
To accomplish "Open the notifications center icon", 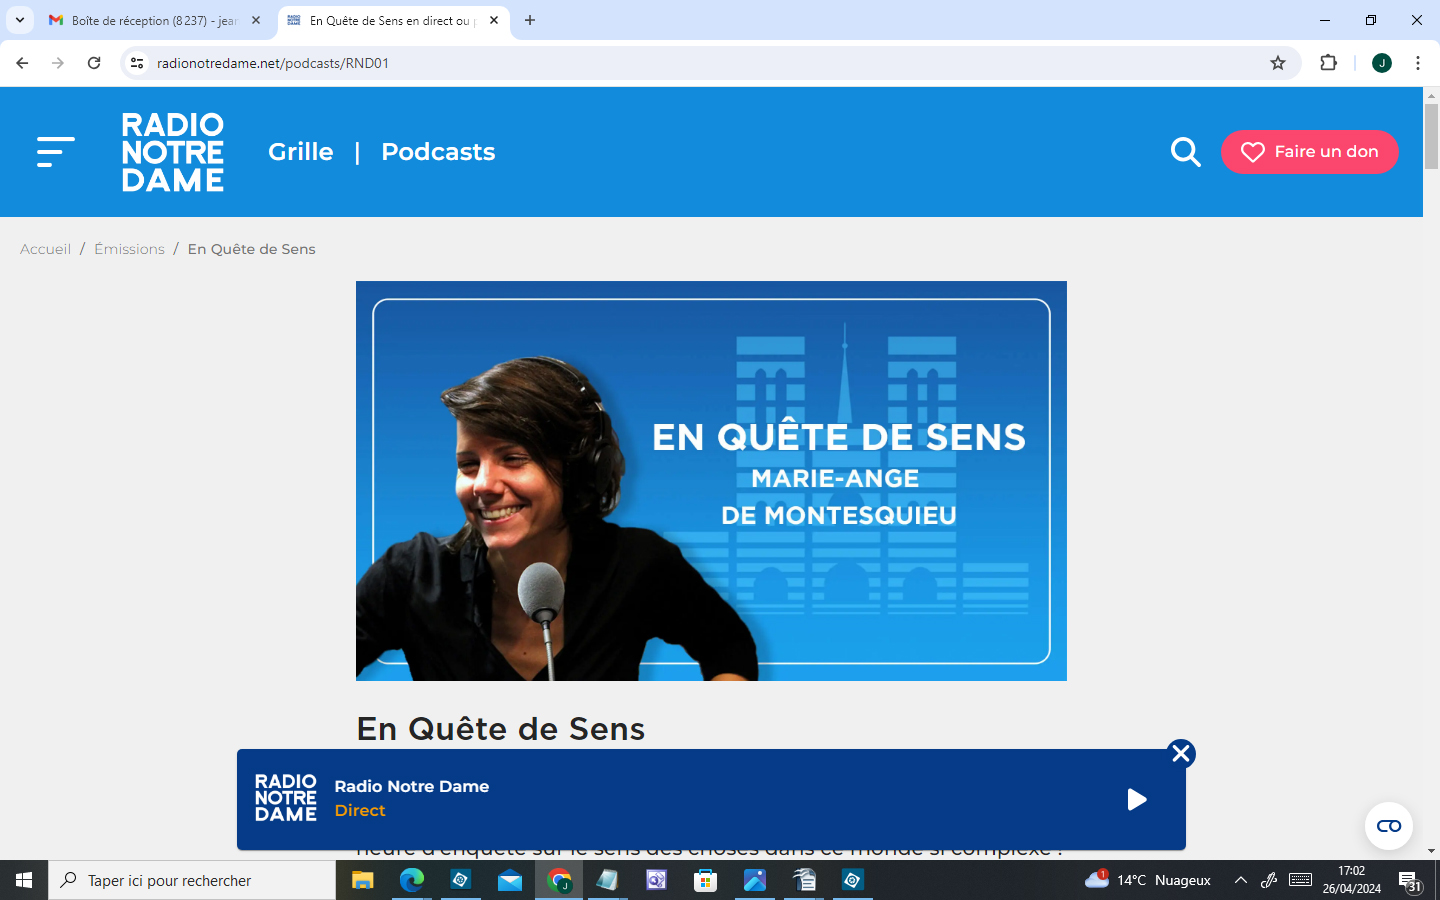I will 1410,881.
